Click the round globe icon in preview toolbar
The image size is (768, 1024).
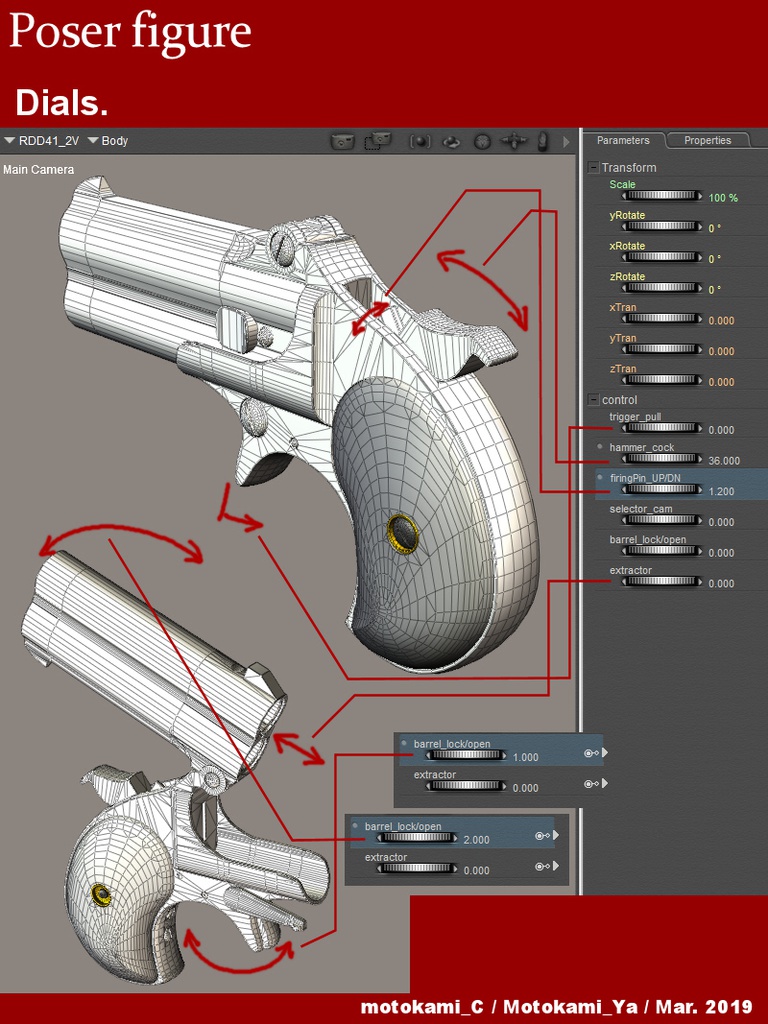coord(482,141)
